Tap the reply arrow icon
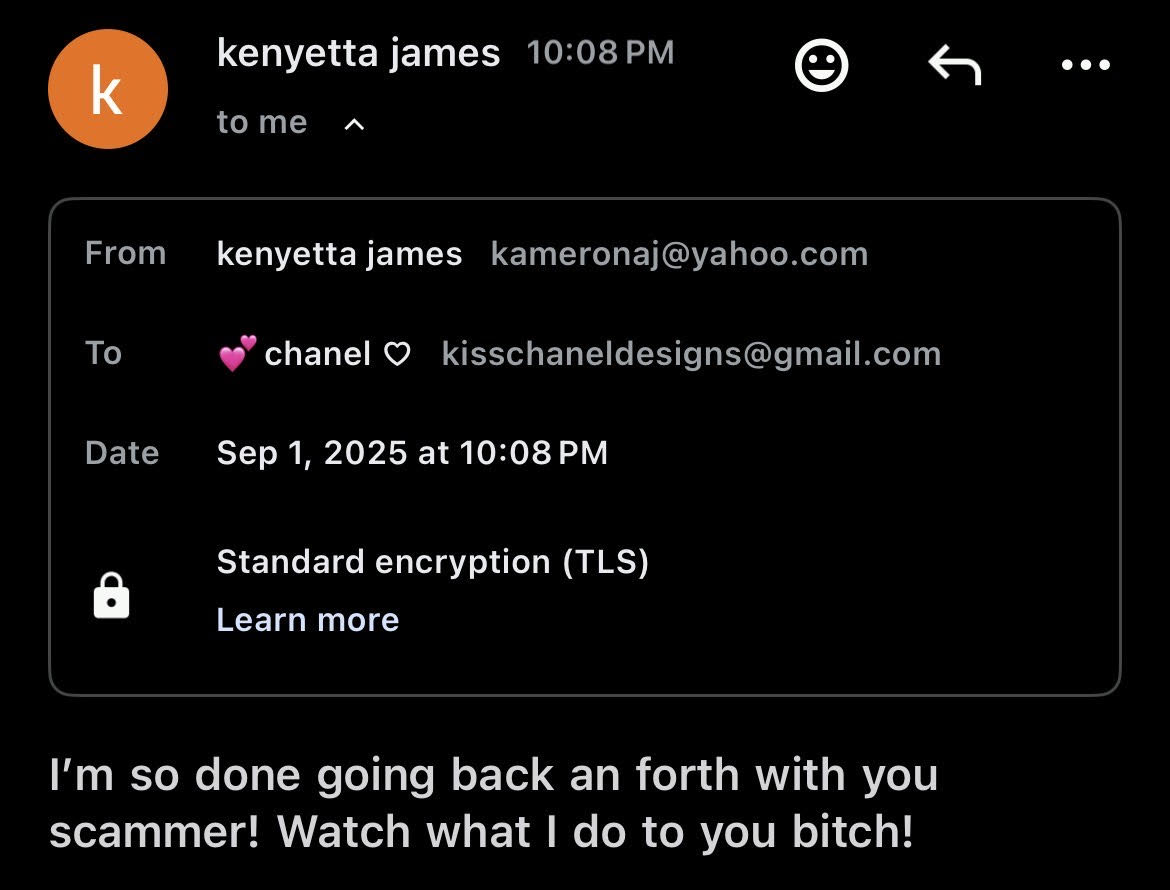Viewport: 1170px width, 890px height. click(x=954, y=65)
